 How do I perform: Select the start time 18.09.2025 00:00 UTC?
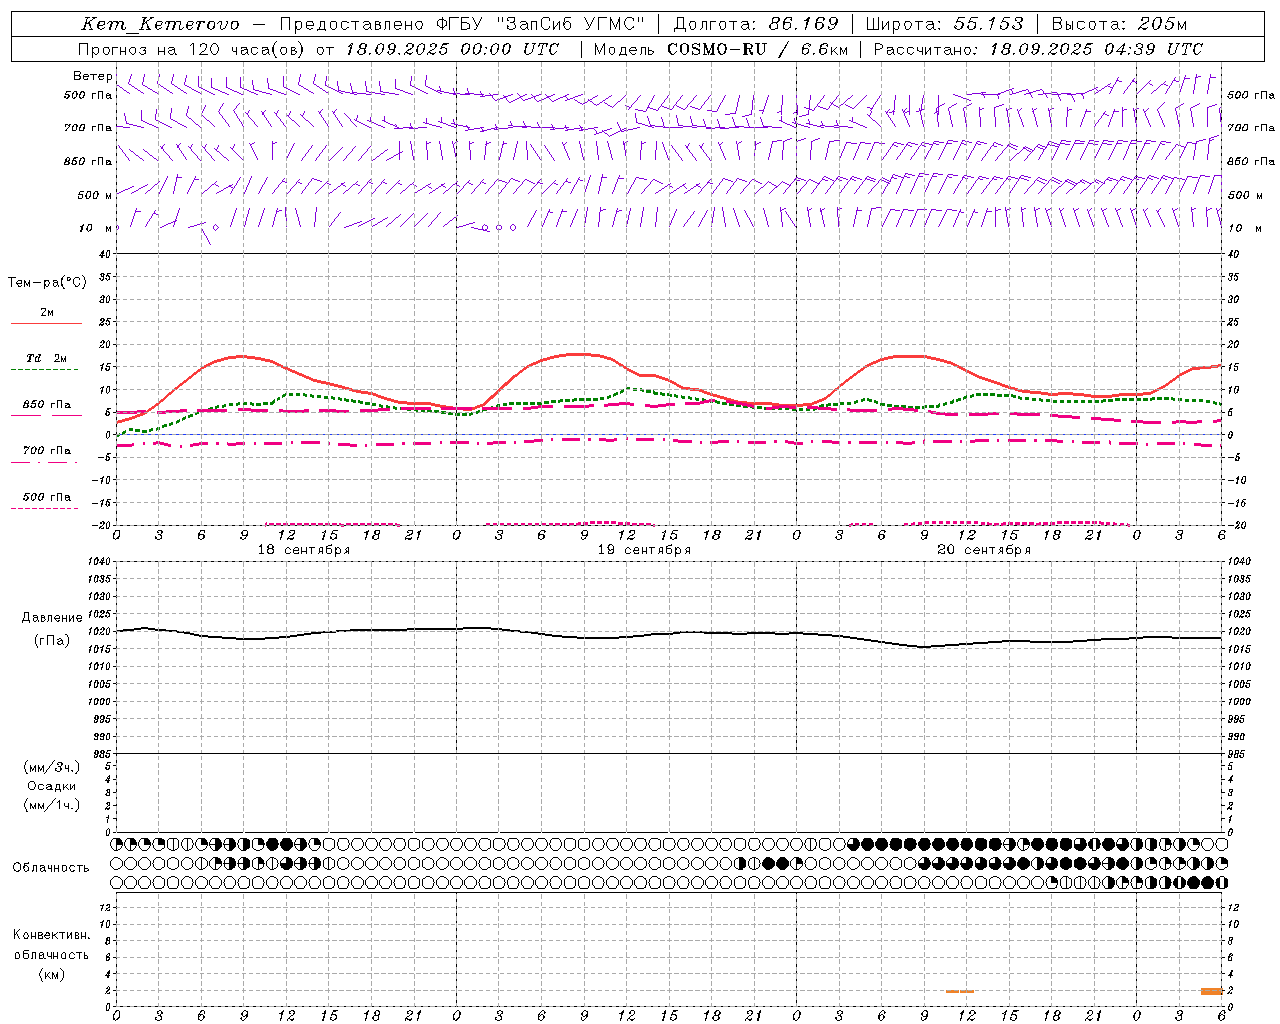click(452, 49)
